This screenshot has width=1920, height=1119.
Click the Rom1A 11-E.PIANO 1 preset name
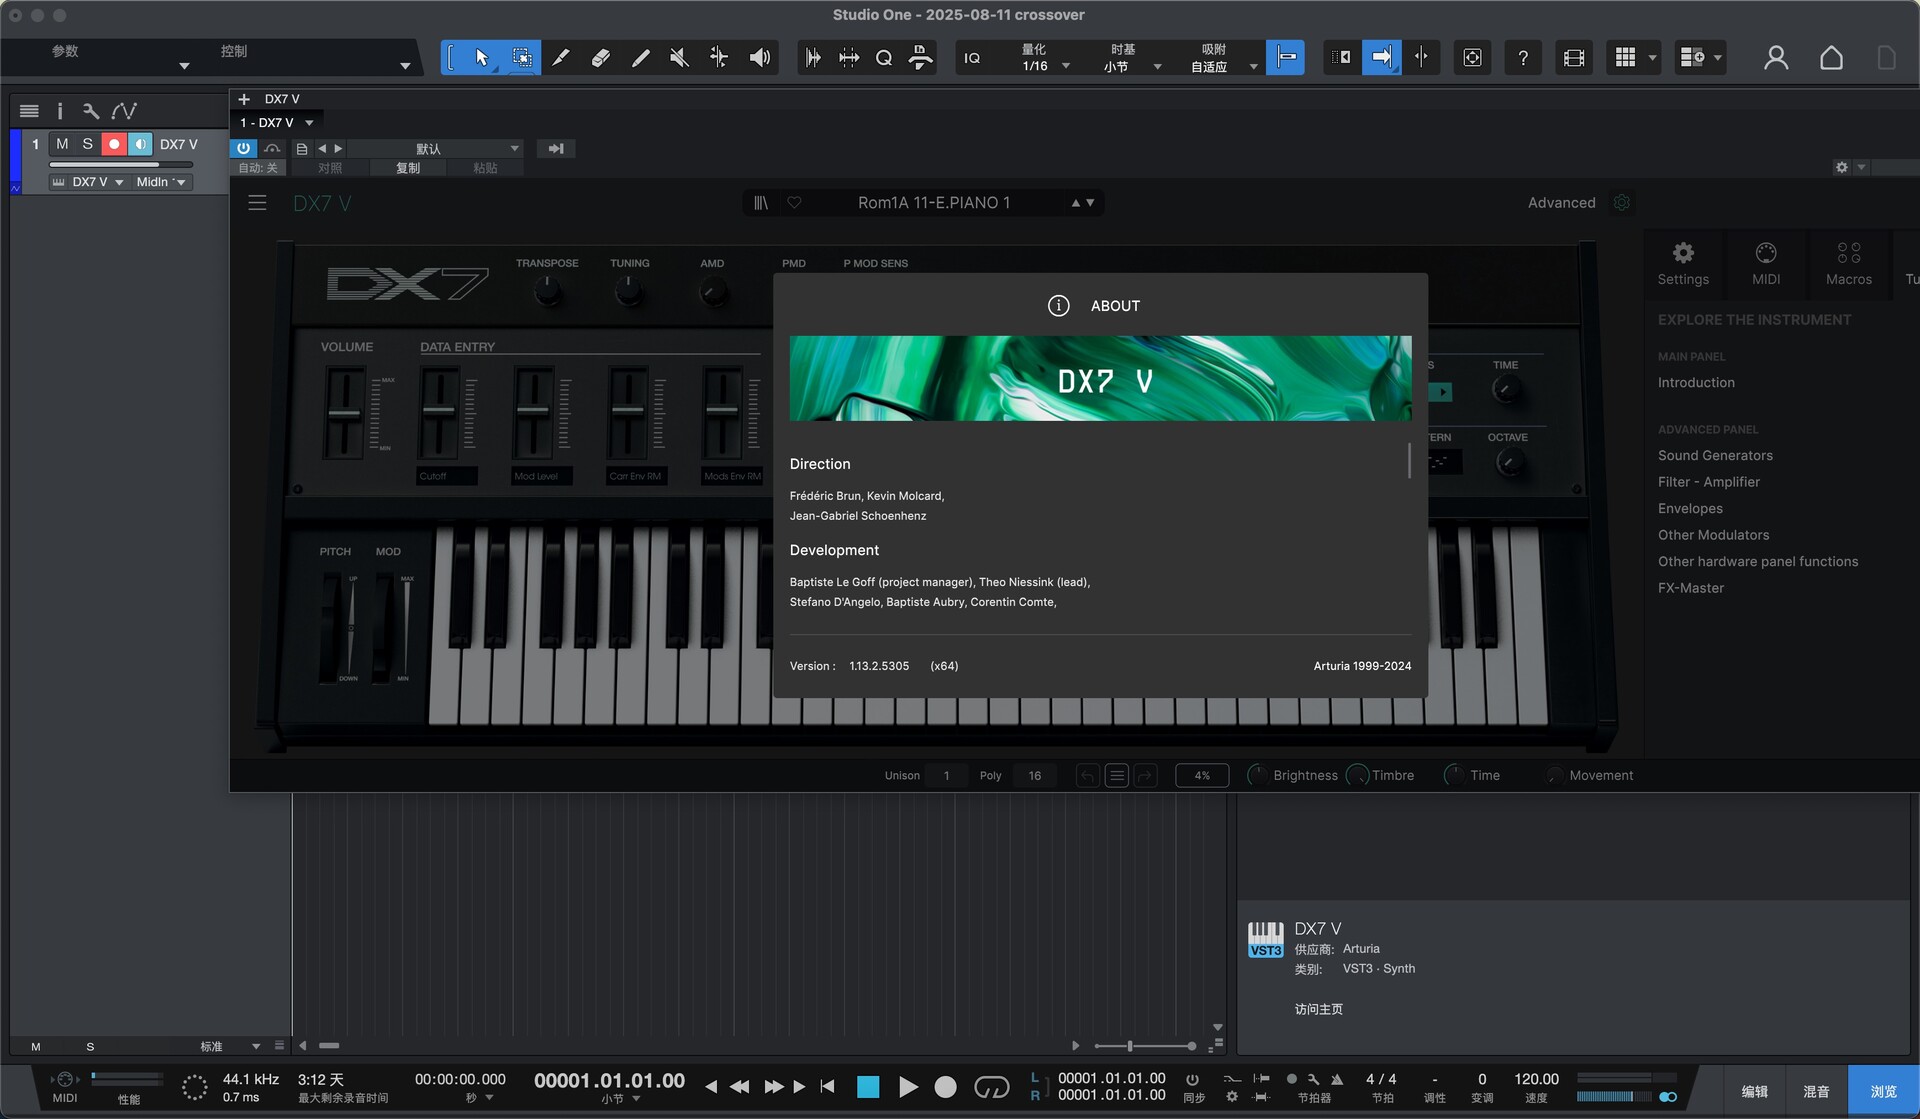point(934,203)
